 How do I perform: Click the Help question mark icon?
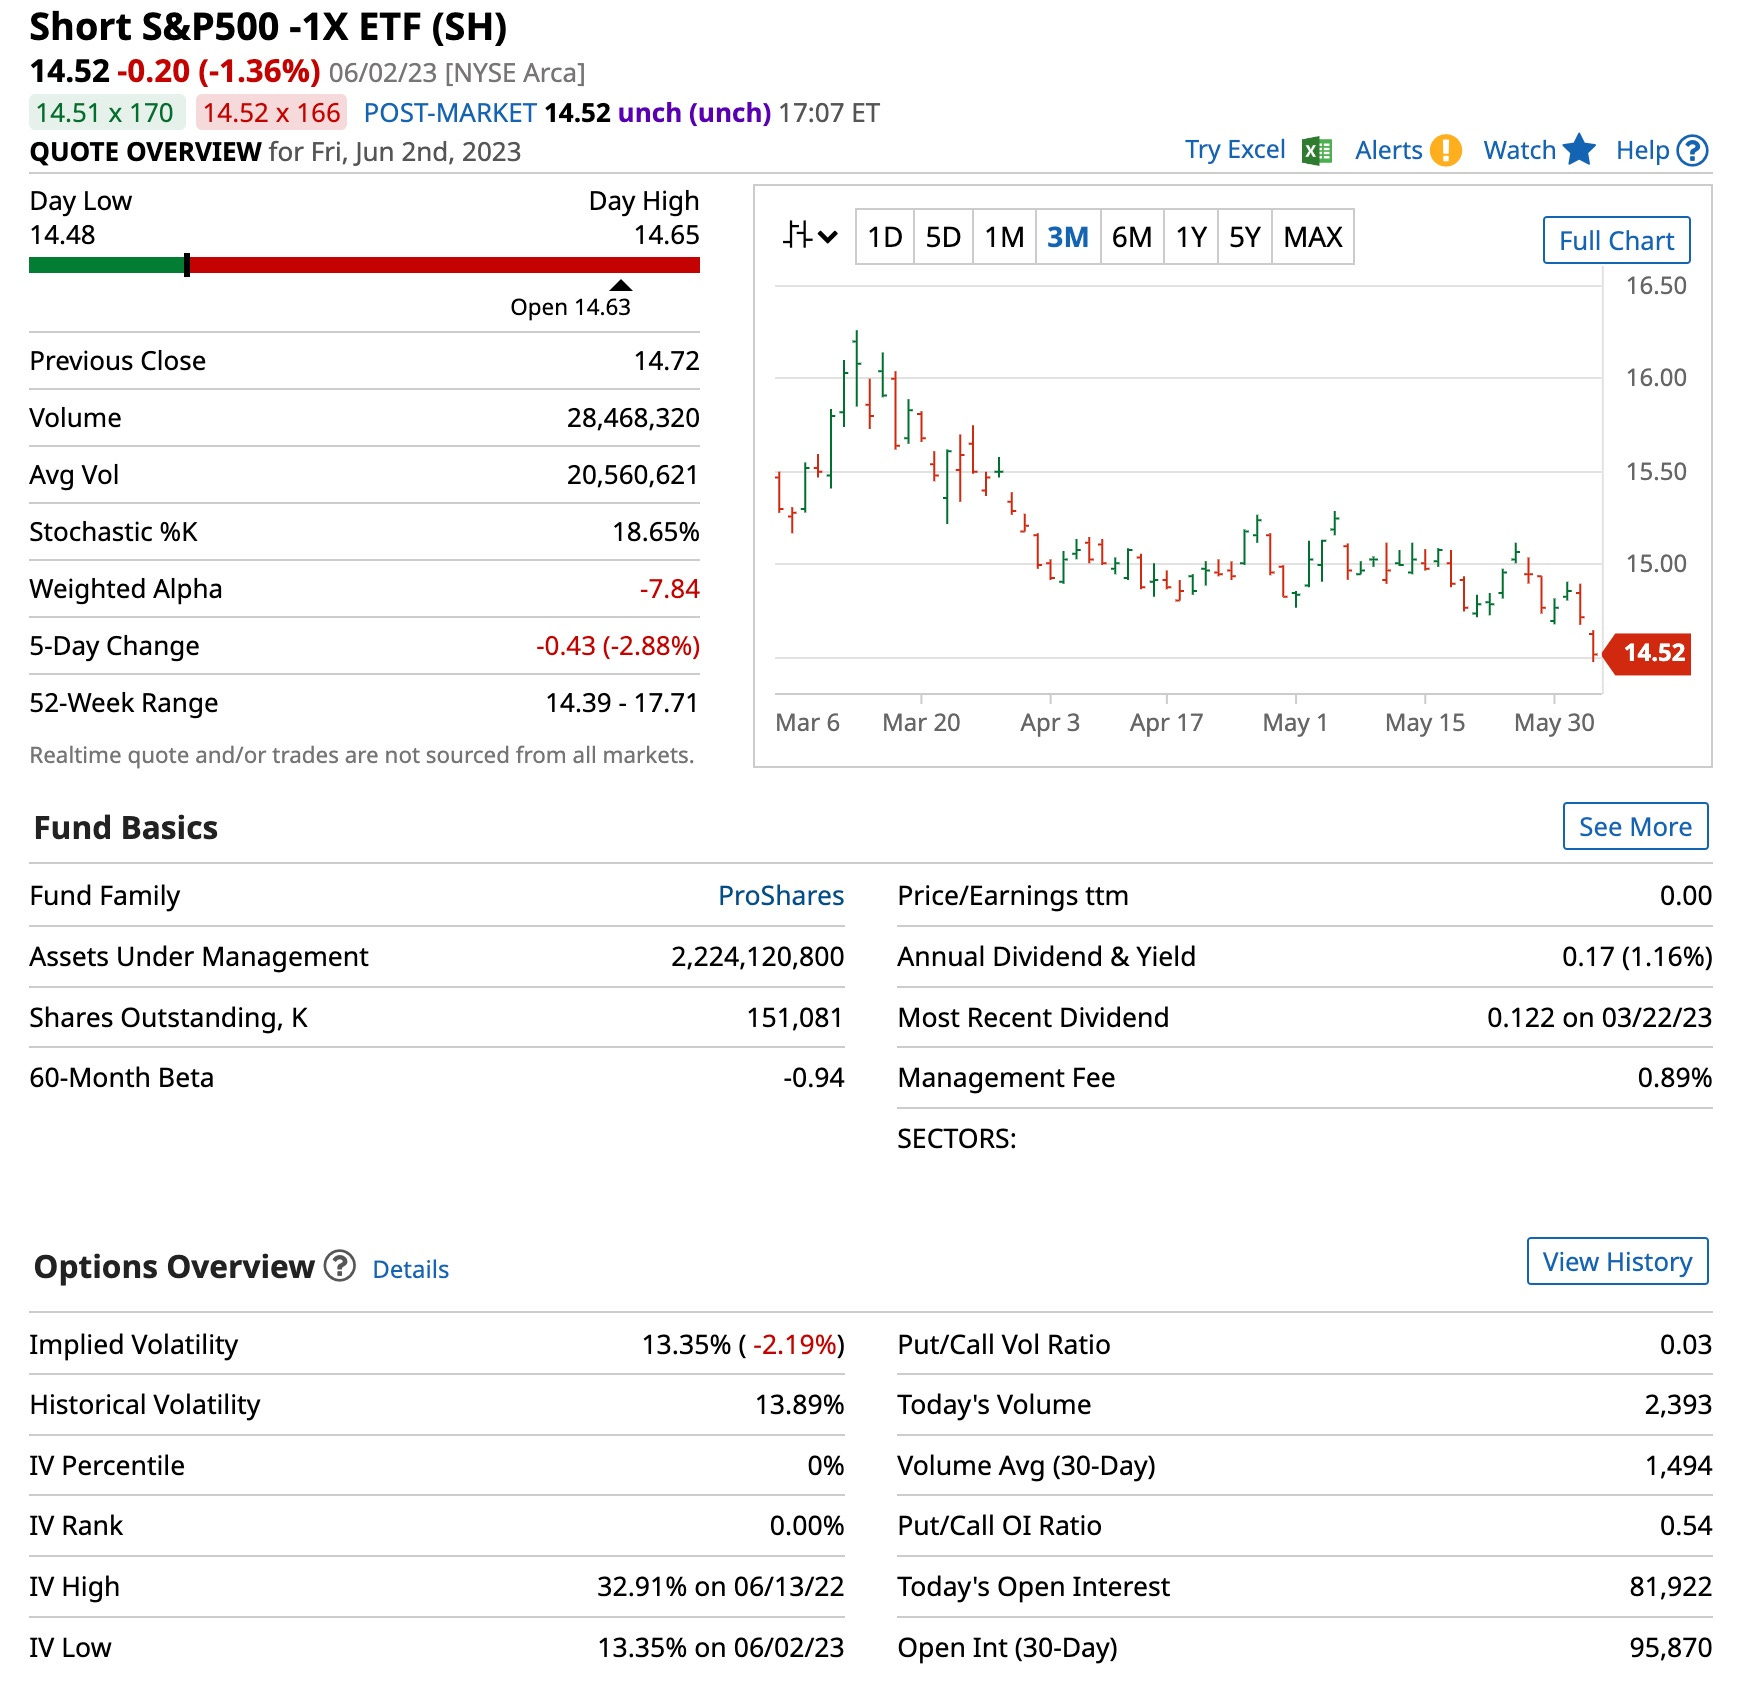(1692, 151)
